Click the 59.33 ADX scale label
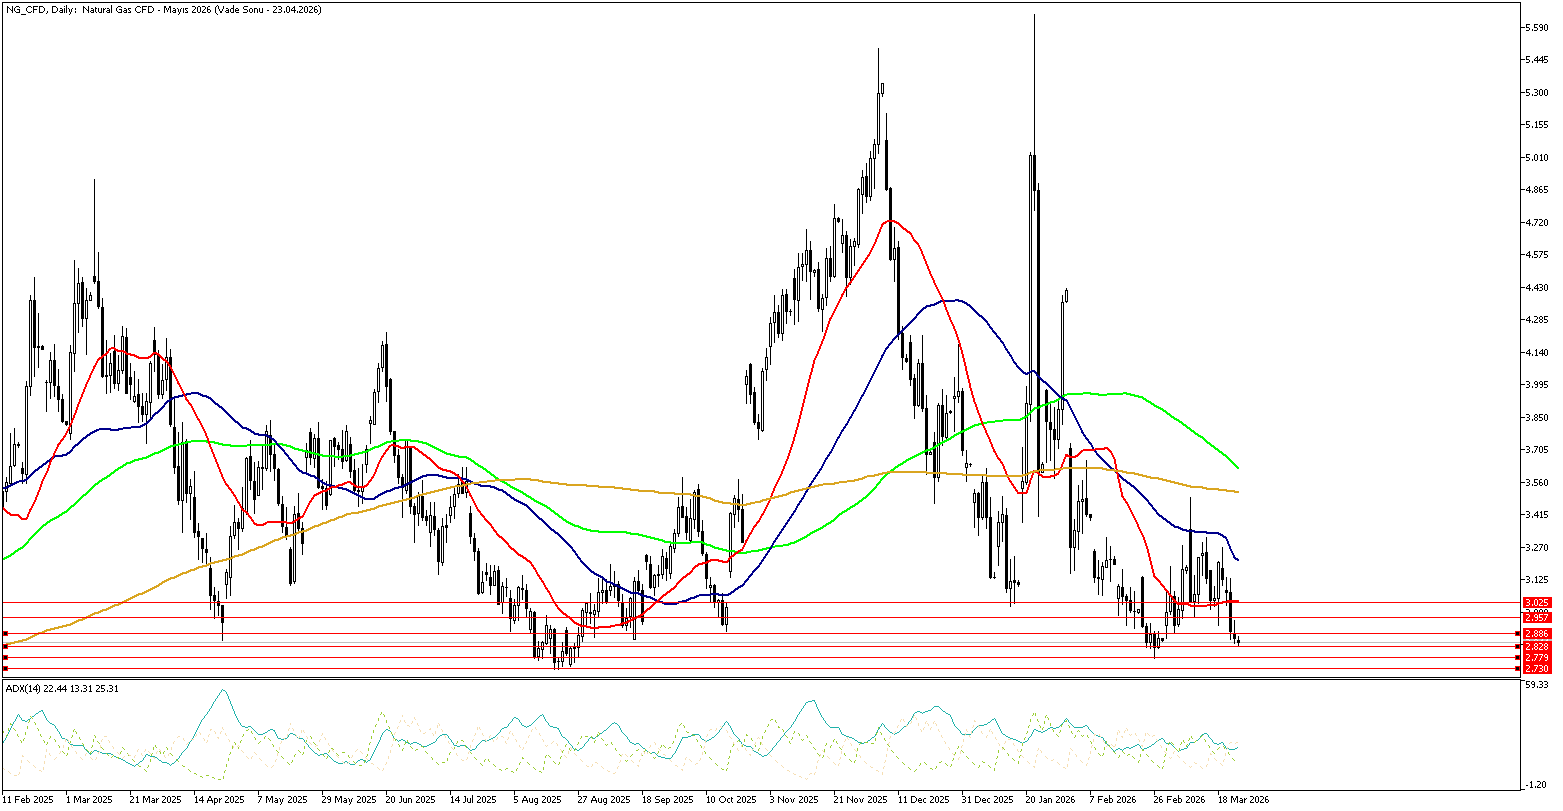 [1536, 685]
